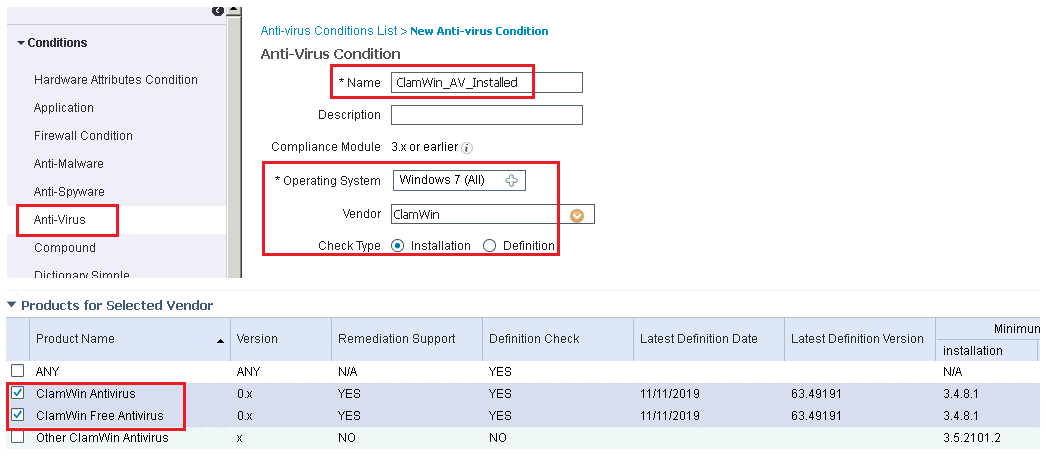Open the Anti-Malware condition
This screenshot has height=459, width=1046.
(x=69, y=163)
